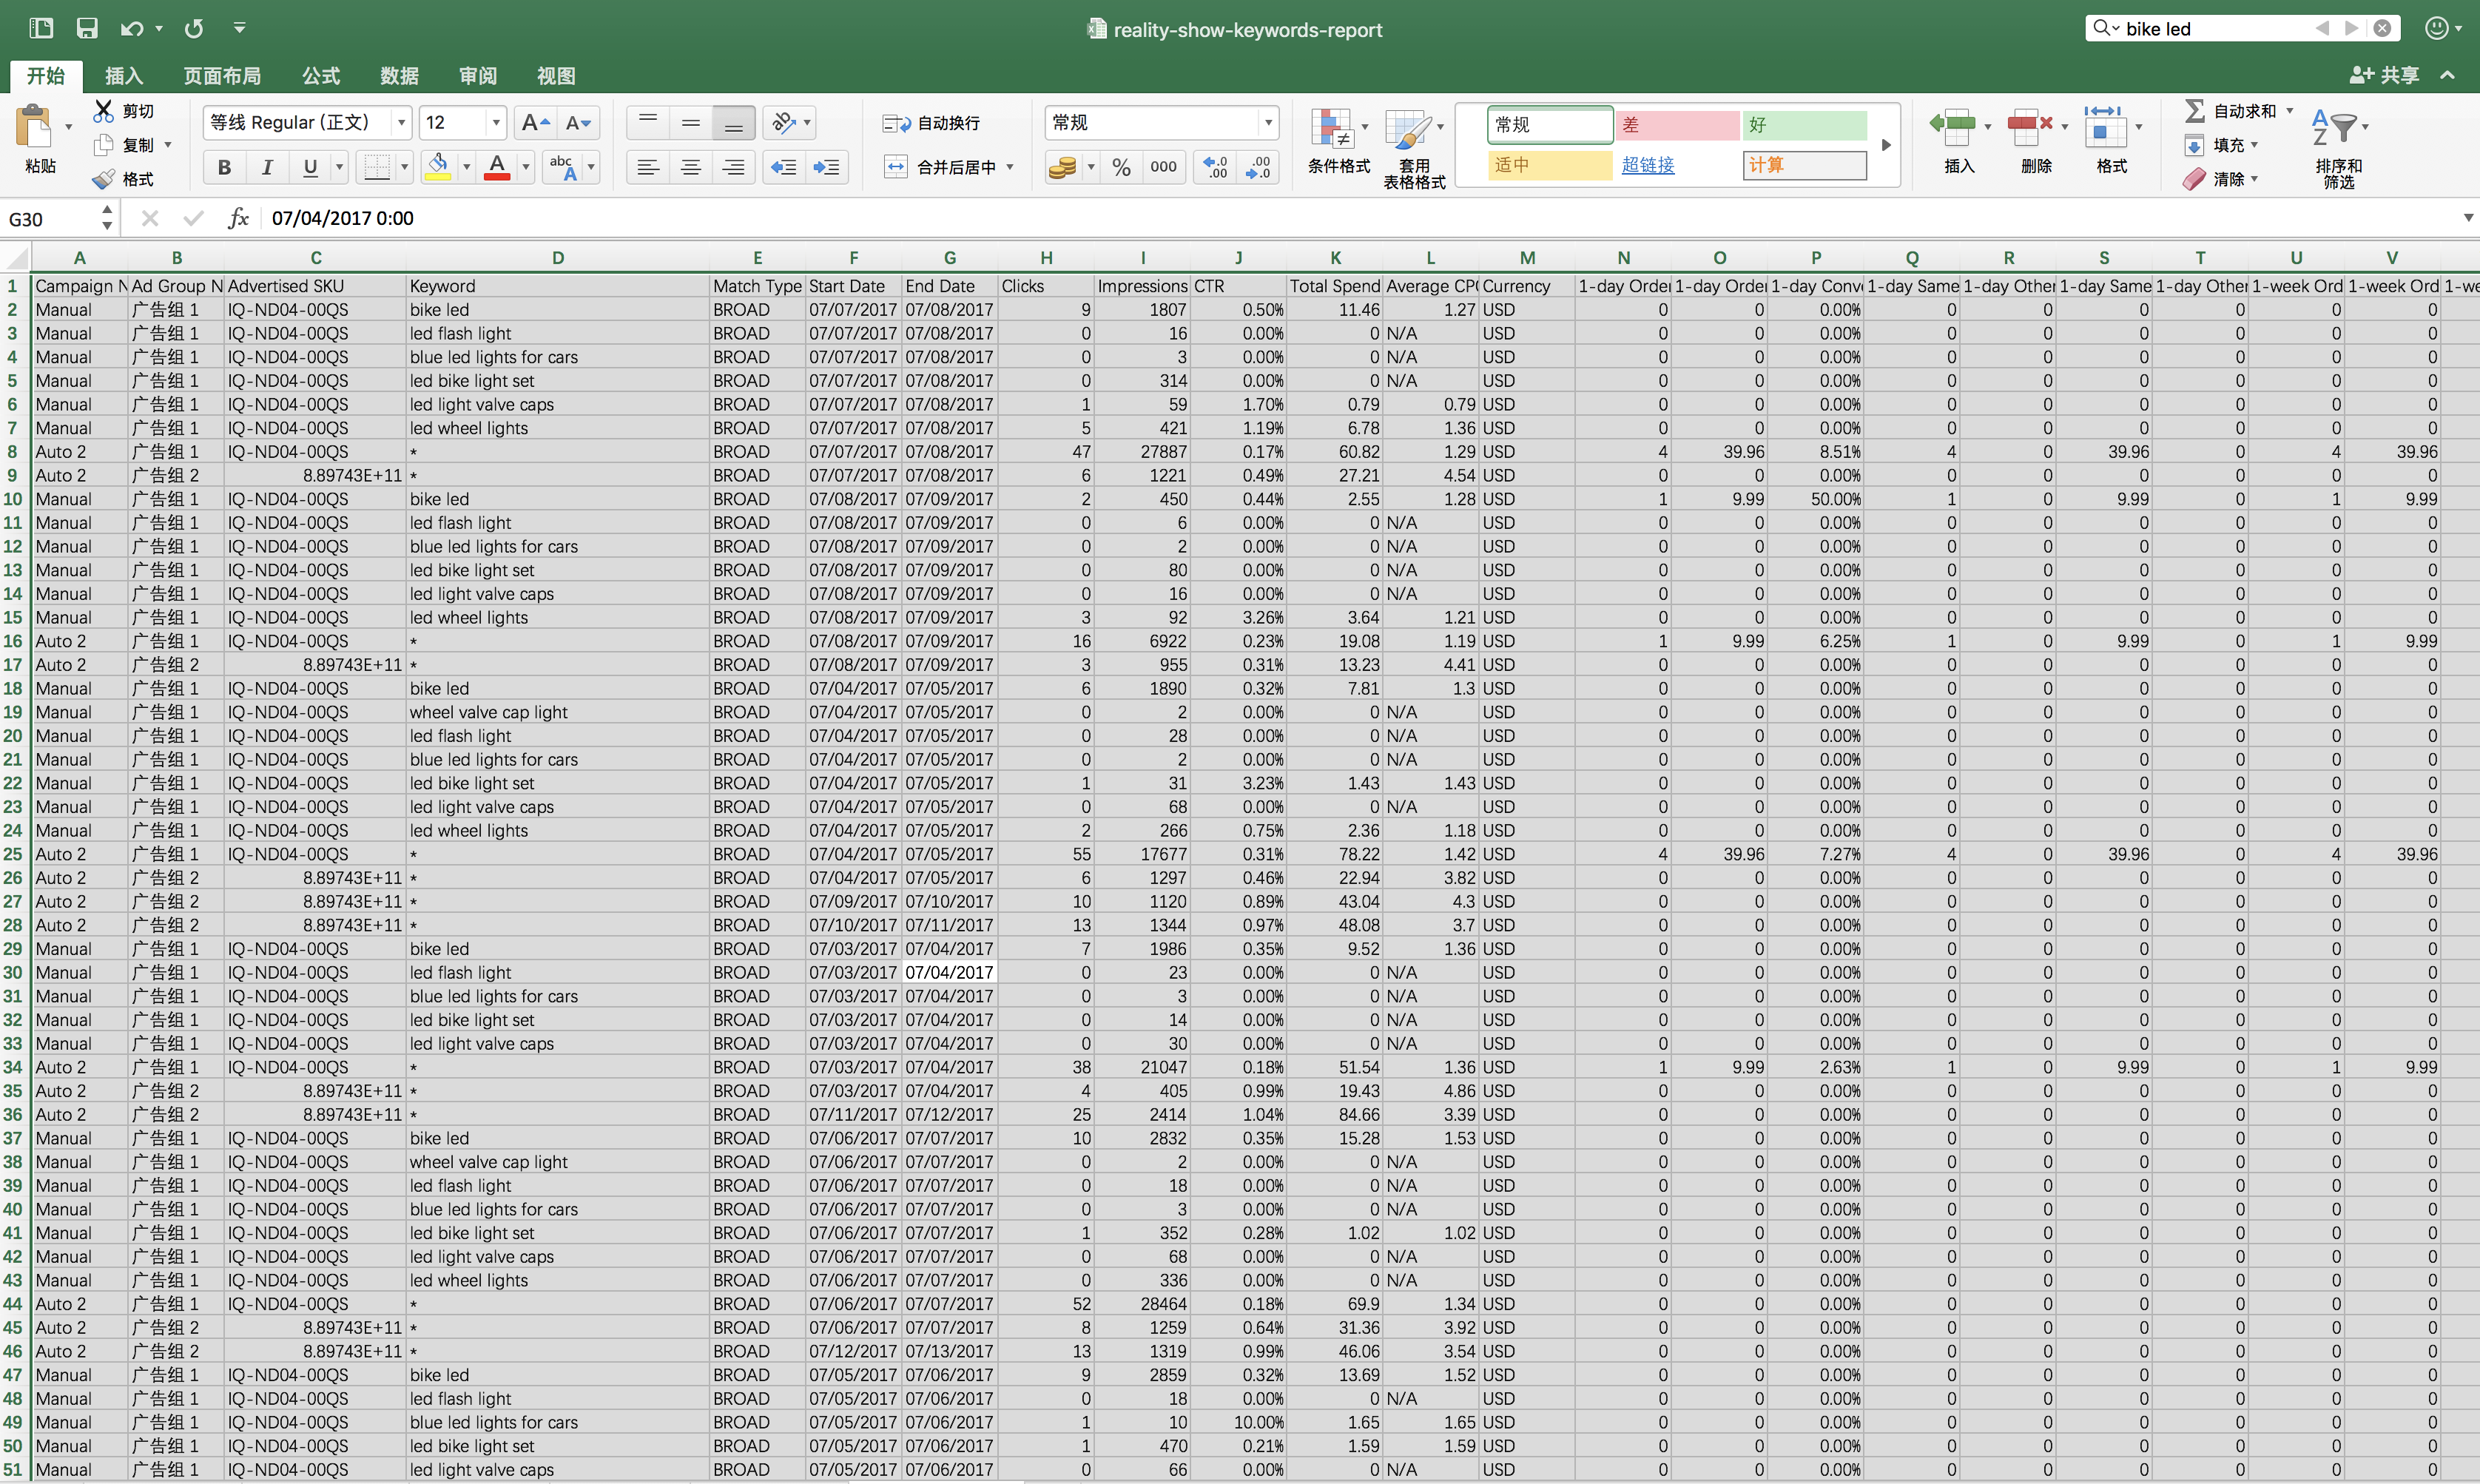Clear the search field with X button
This screenshot has width=2480, height=1484.
point(2382,29)
